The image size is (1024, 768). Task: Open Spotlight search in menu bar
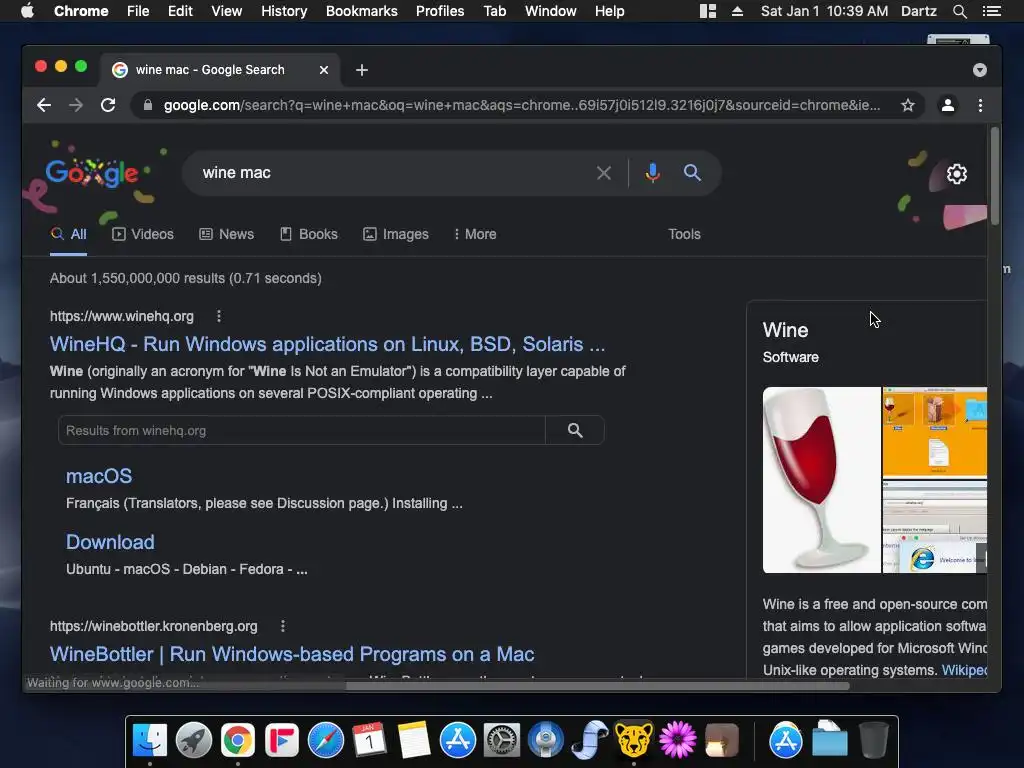pyautogui.click(x=959, y=11)
